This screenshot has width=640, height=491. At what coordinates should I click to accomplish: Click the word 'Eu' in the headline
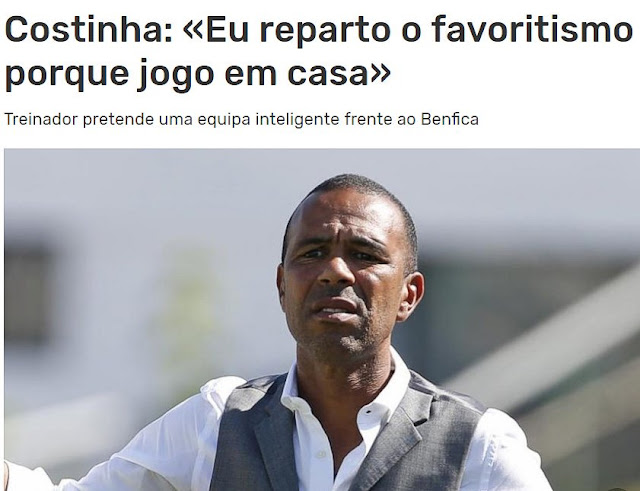[227, 29]
